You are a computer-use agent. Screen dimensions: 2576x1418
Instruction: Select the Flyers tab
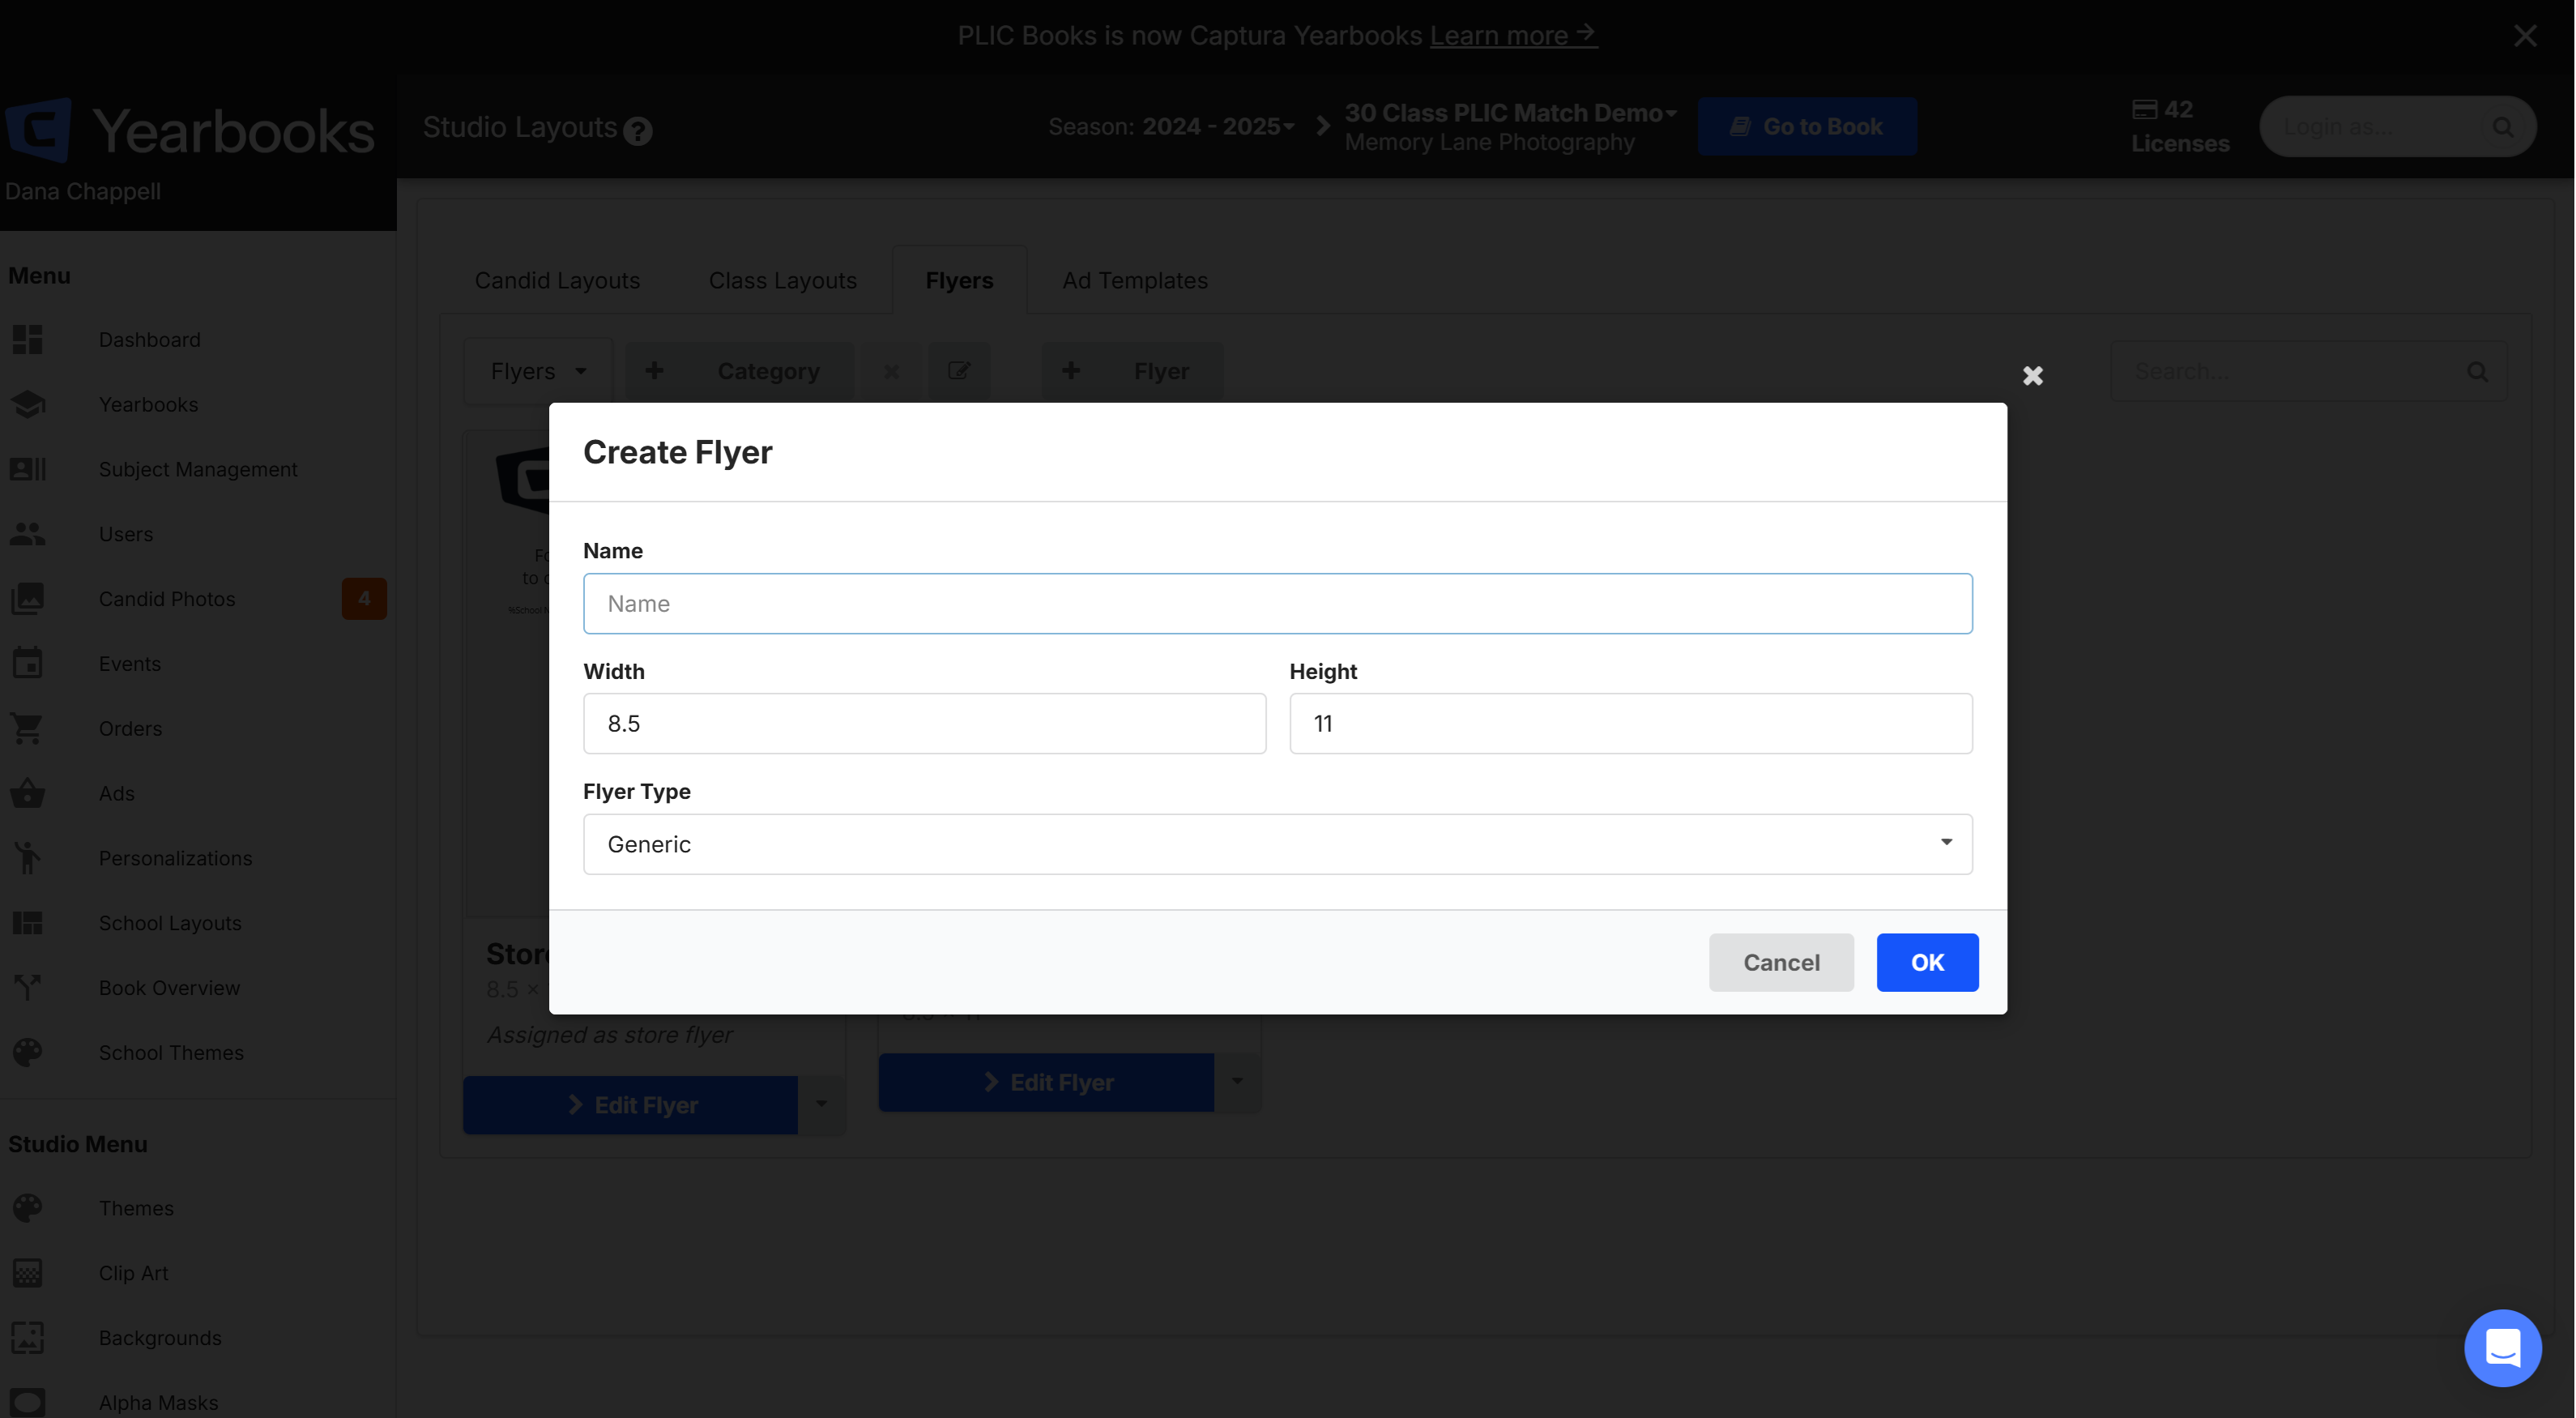tap(959, 281)
